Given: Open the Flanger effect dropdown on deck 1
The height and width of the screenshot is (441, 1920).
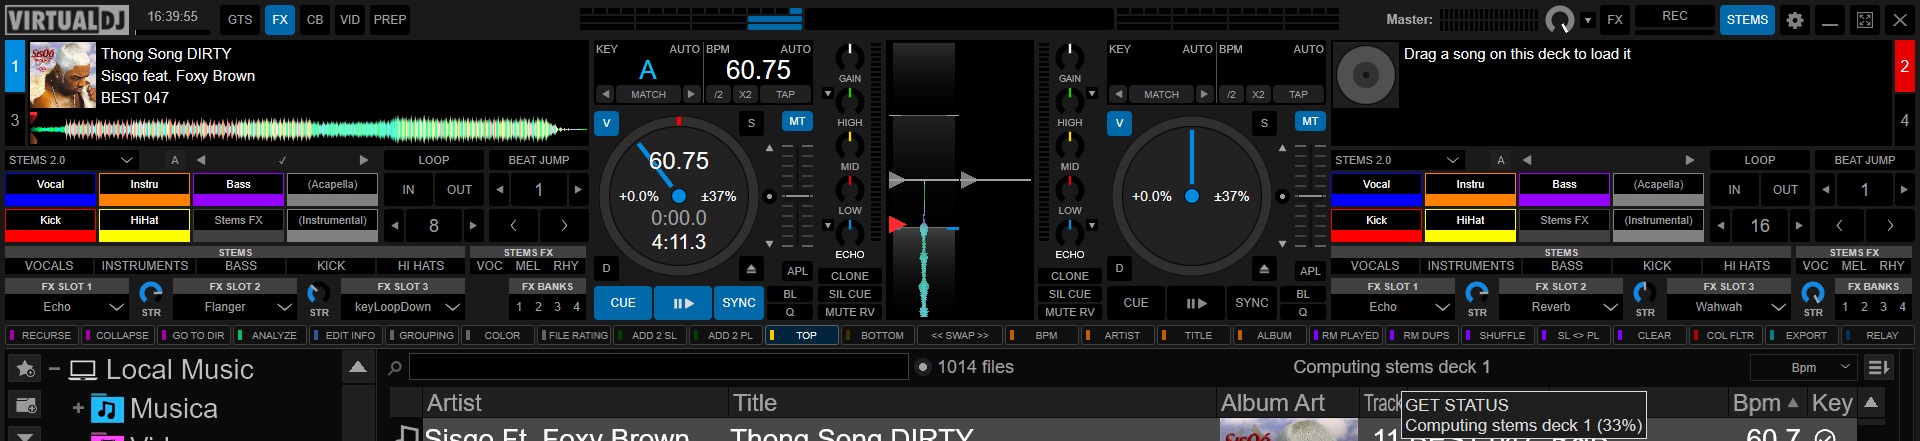Looking at the screenshot, I should coord(234,307).
